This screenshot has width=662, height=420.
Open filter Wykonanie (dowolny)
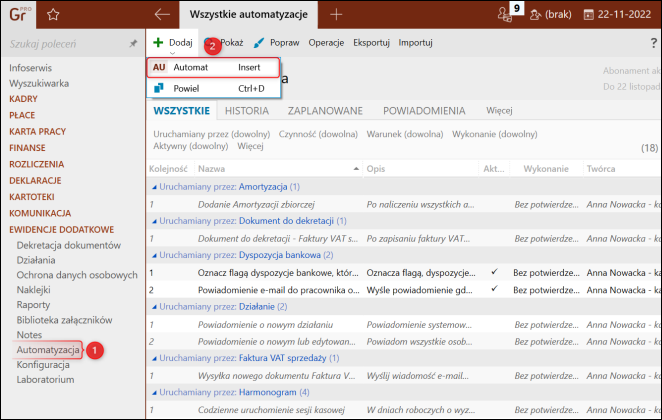coord(494,134)
